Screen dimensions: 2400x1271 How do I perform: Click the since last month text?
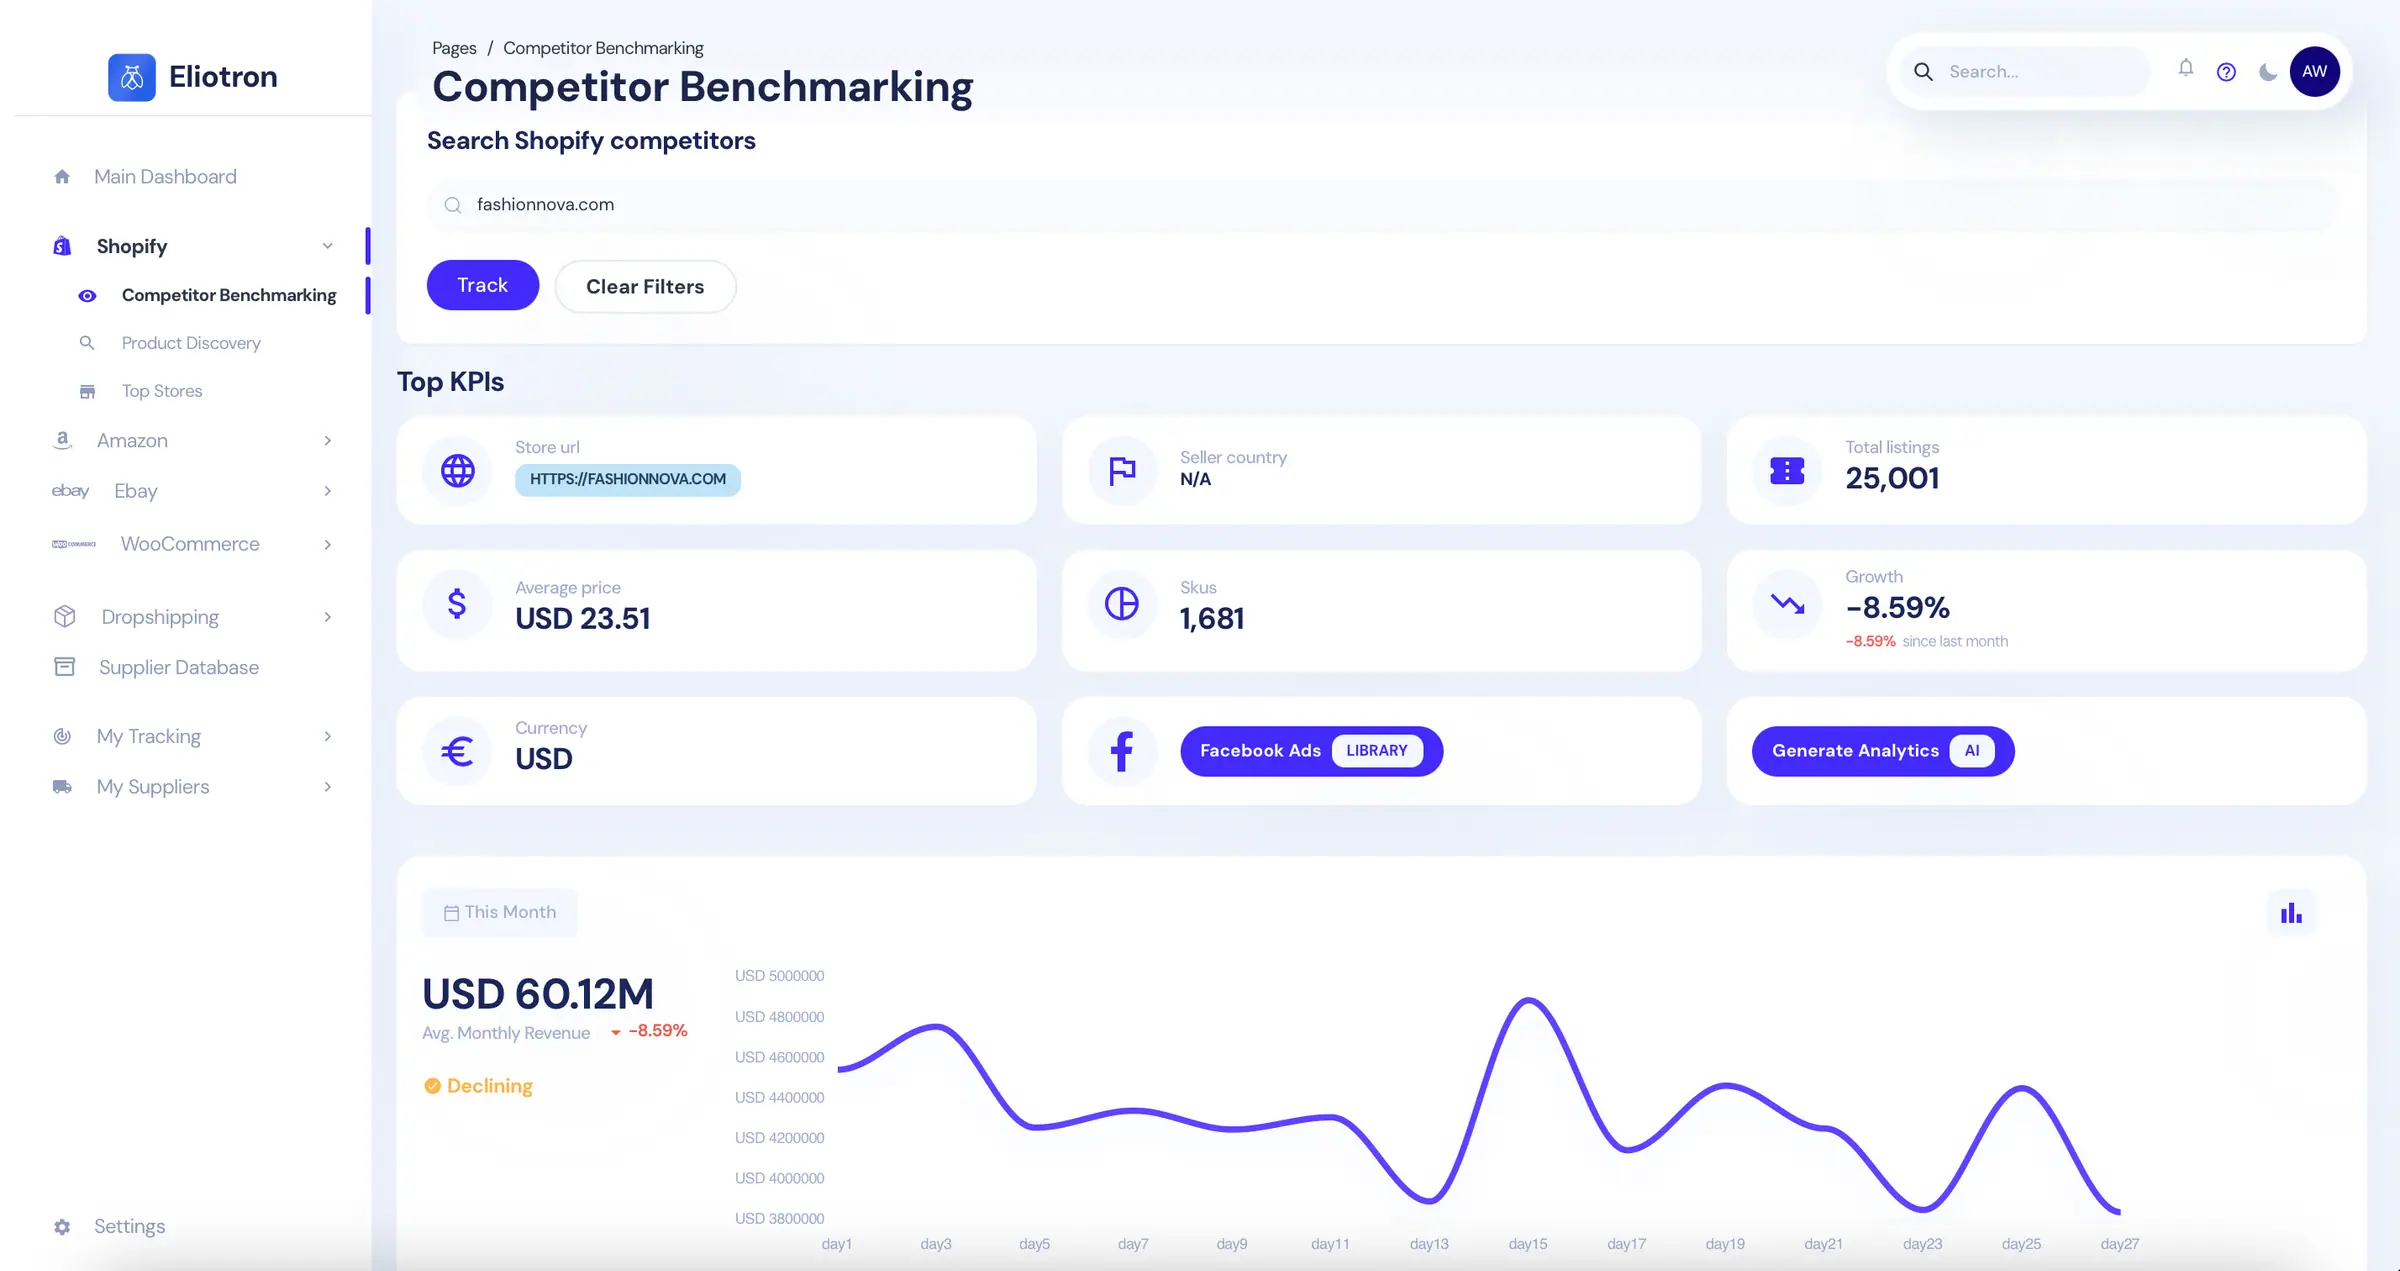point(1954,641)
